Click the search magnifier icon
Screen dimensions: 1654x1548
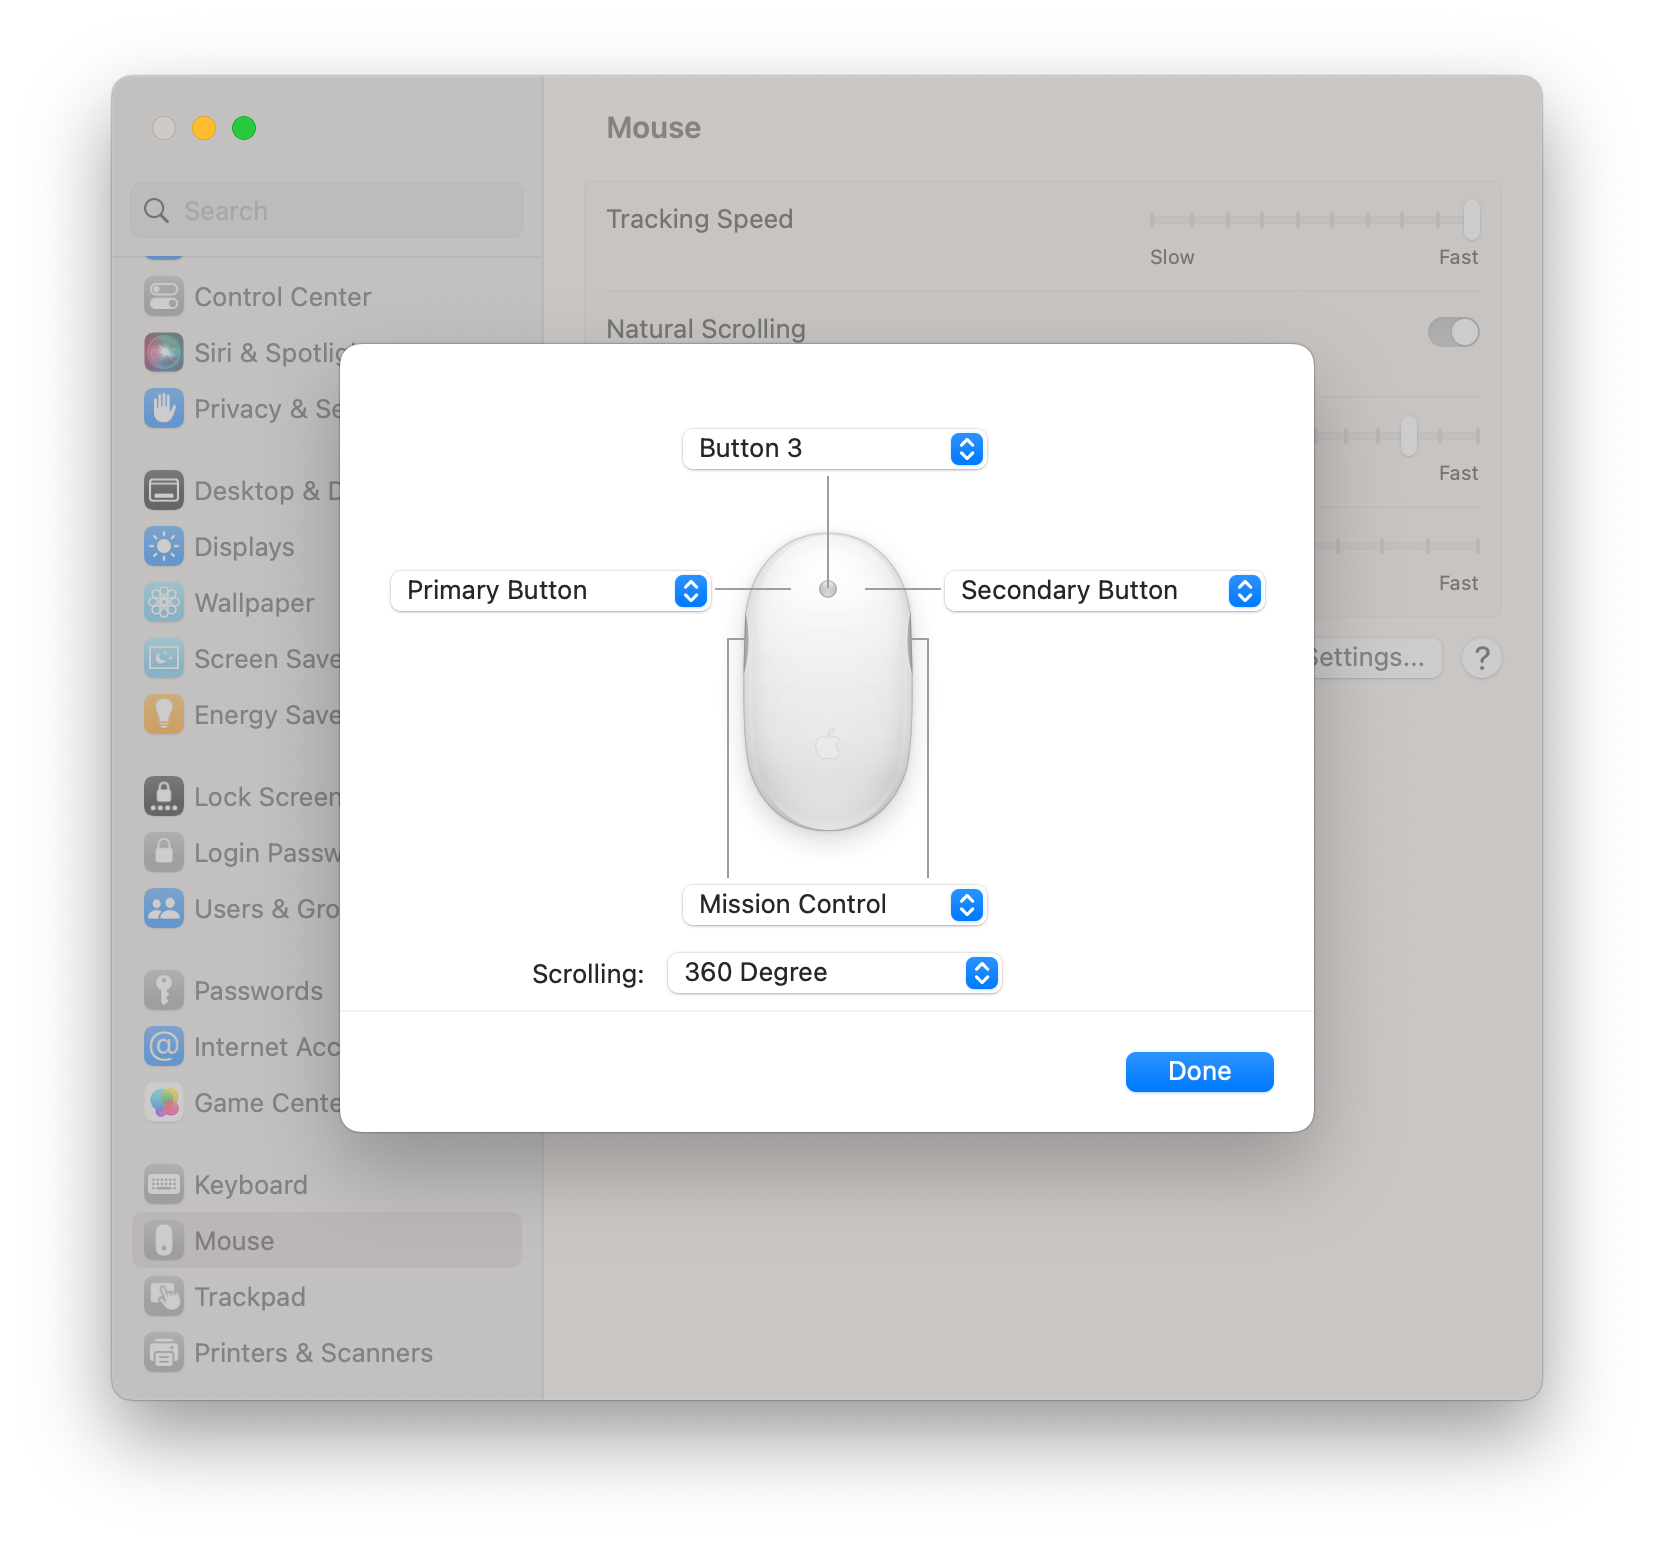point(156,211)
